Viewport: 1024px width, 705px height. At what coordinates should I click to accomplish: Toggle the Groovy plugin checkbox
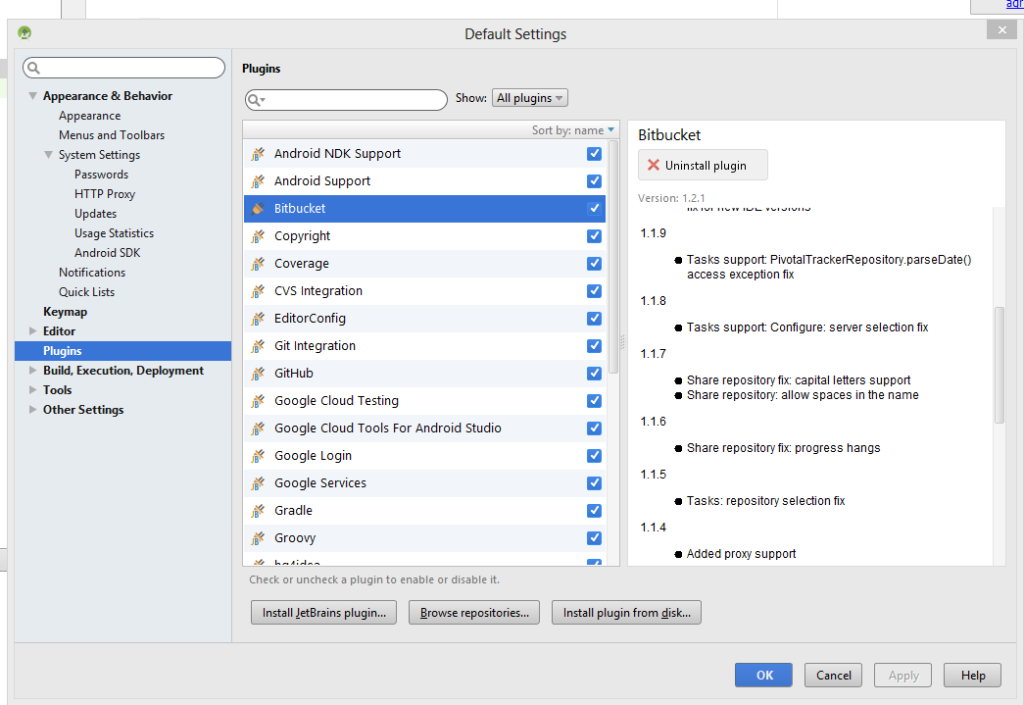pos(594,538)
